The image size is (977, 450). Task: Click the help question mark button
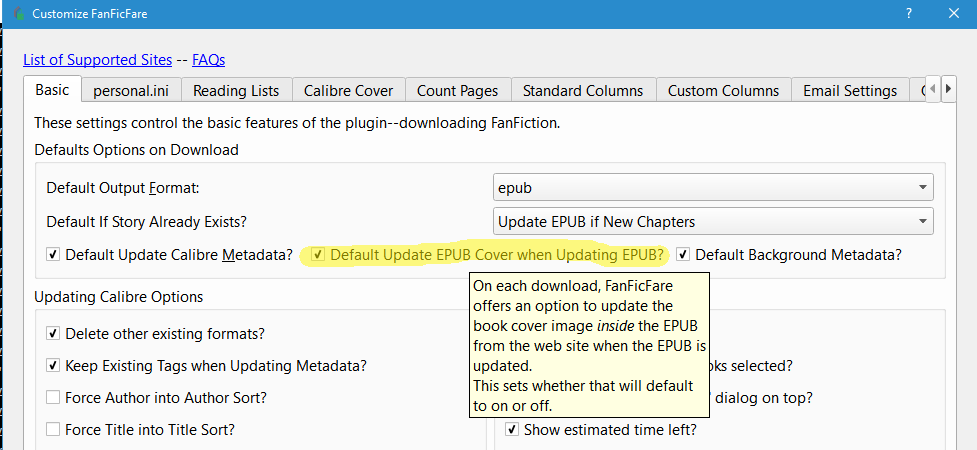point(908,14)
